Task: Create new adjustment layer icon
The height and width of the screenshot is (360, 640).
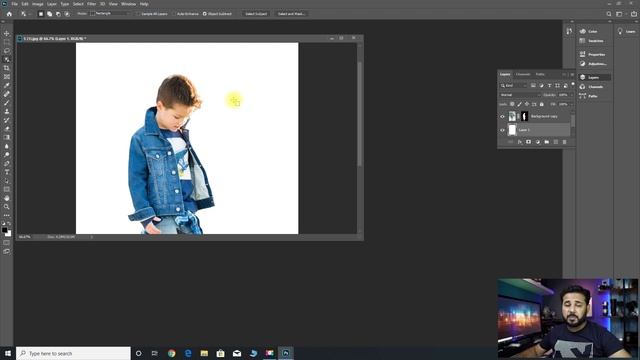Action: 538,142
